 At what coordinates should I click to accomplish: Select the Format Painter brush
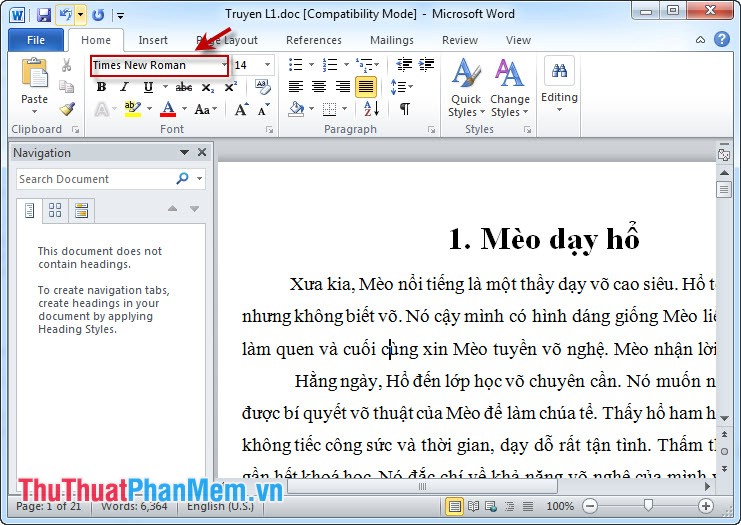(67, 109)
